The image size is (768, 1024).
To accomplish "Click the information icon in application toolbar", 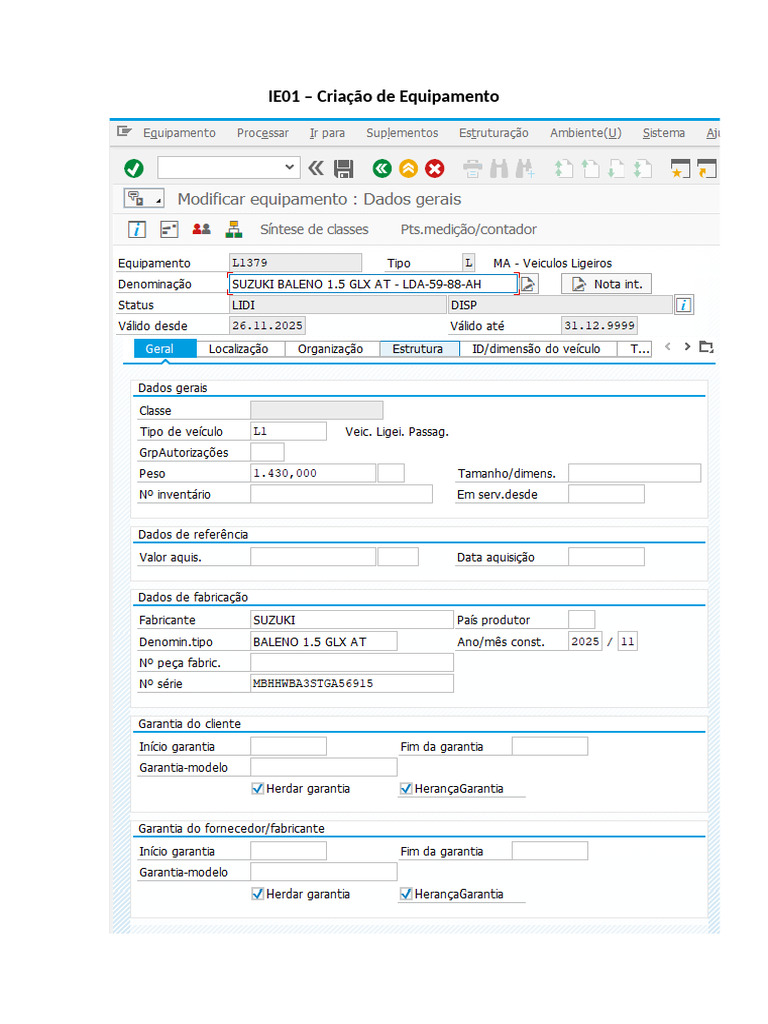I will coord(136,229).
